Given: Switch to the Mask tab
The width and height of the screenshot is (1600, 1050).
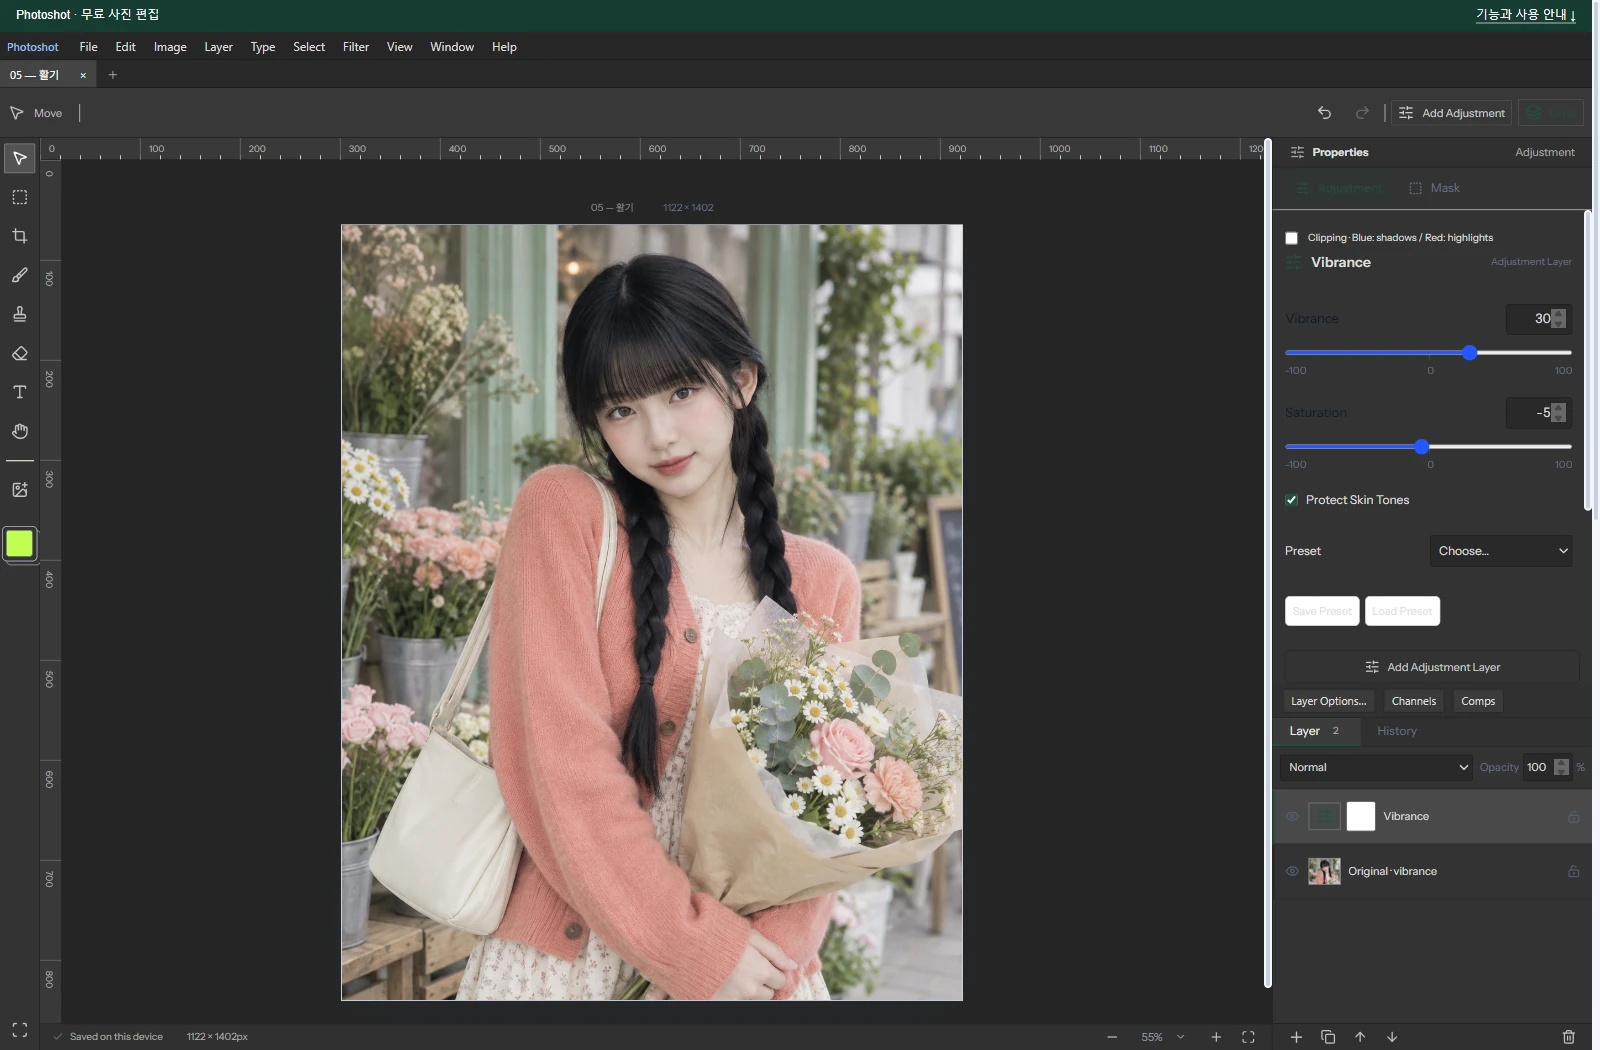Looking at the screenshot, I should pos(1435,188).
